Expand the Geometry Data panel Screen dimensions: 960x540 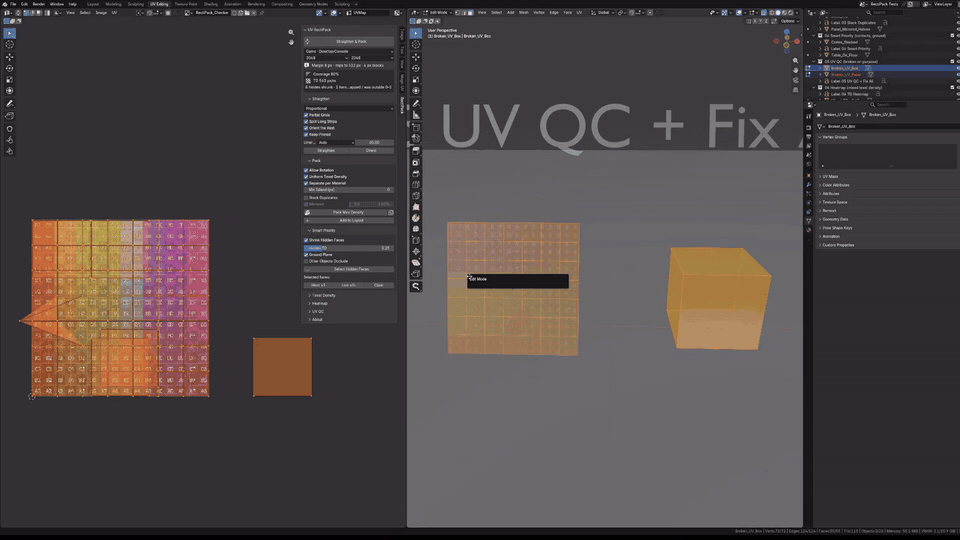coord(834,219)
